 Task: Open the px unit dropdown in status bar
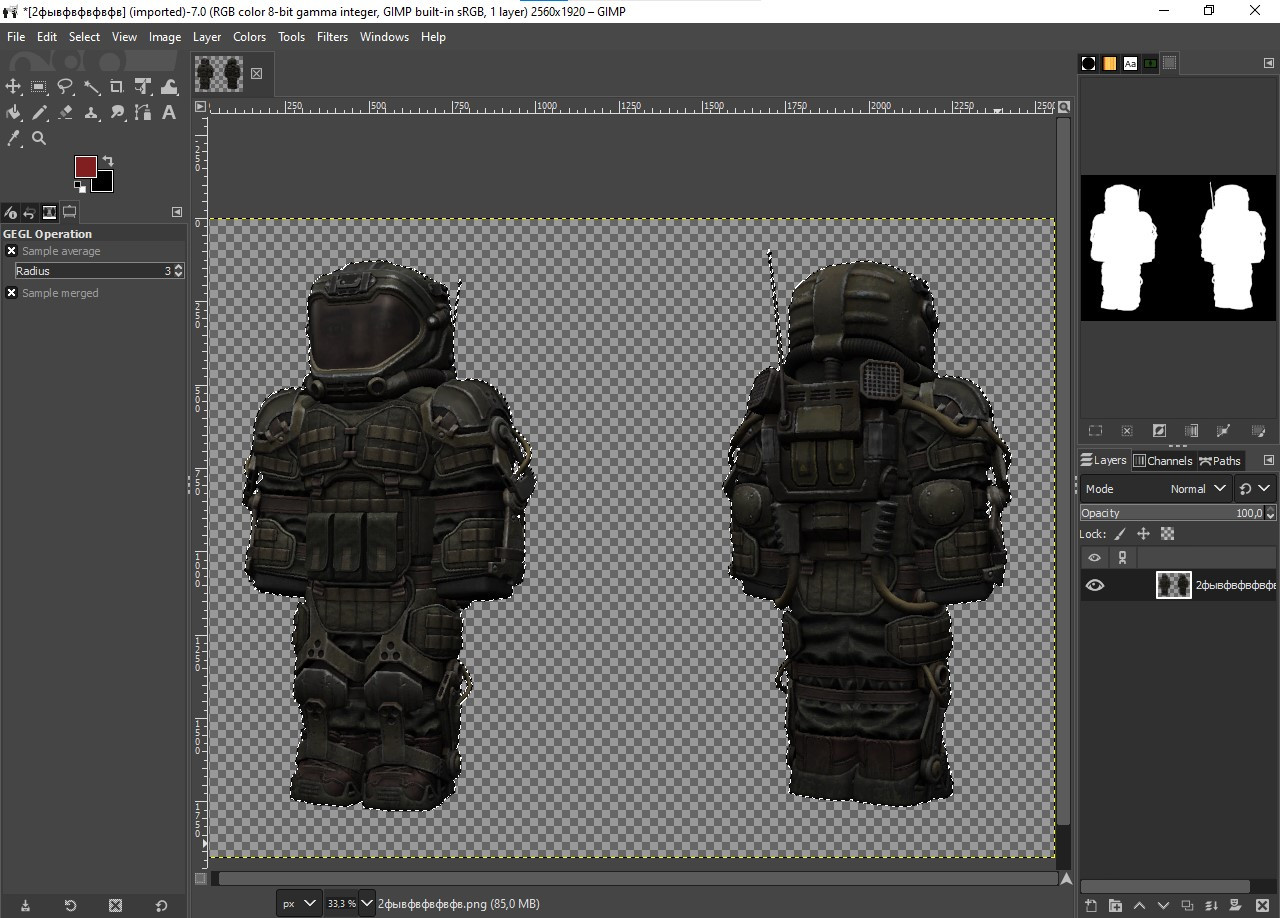tap(299, 903)
